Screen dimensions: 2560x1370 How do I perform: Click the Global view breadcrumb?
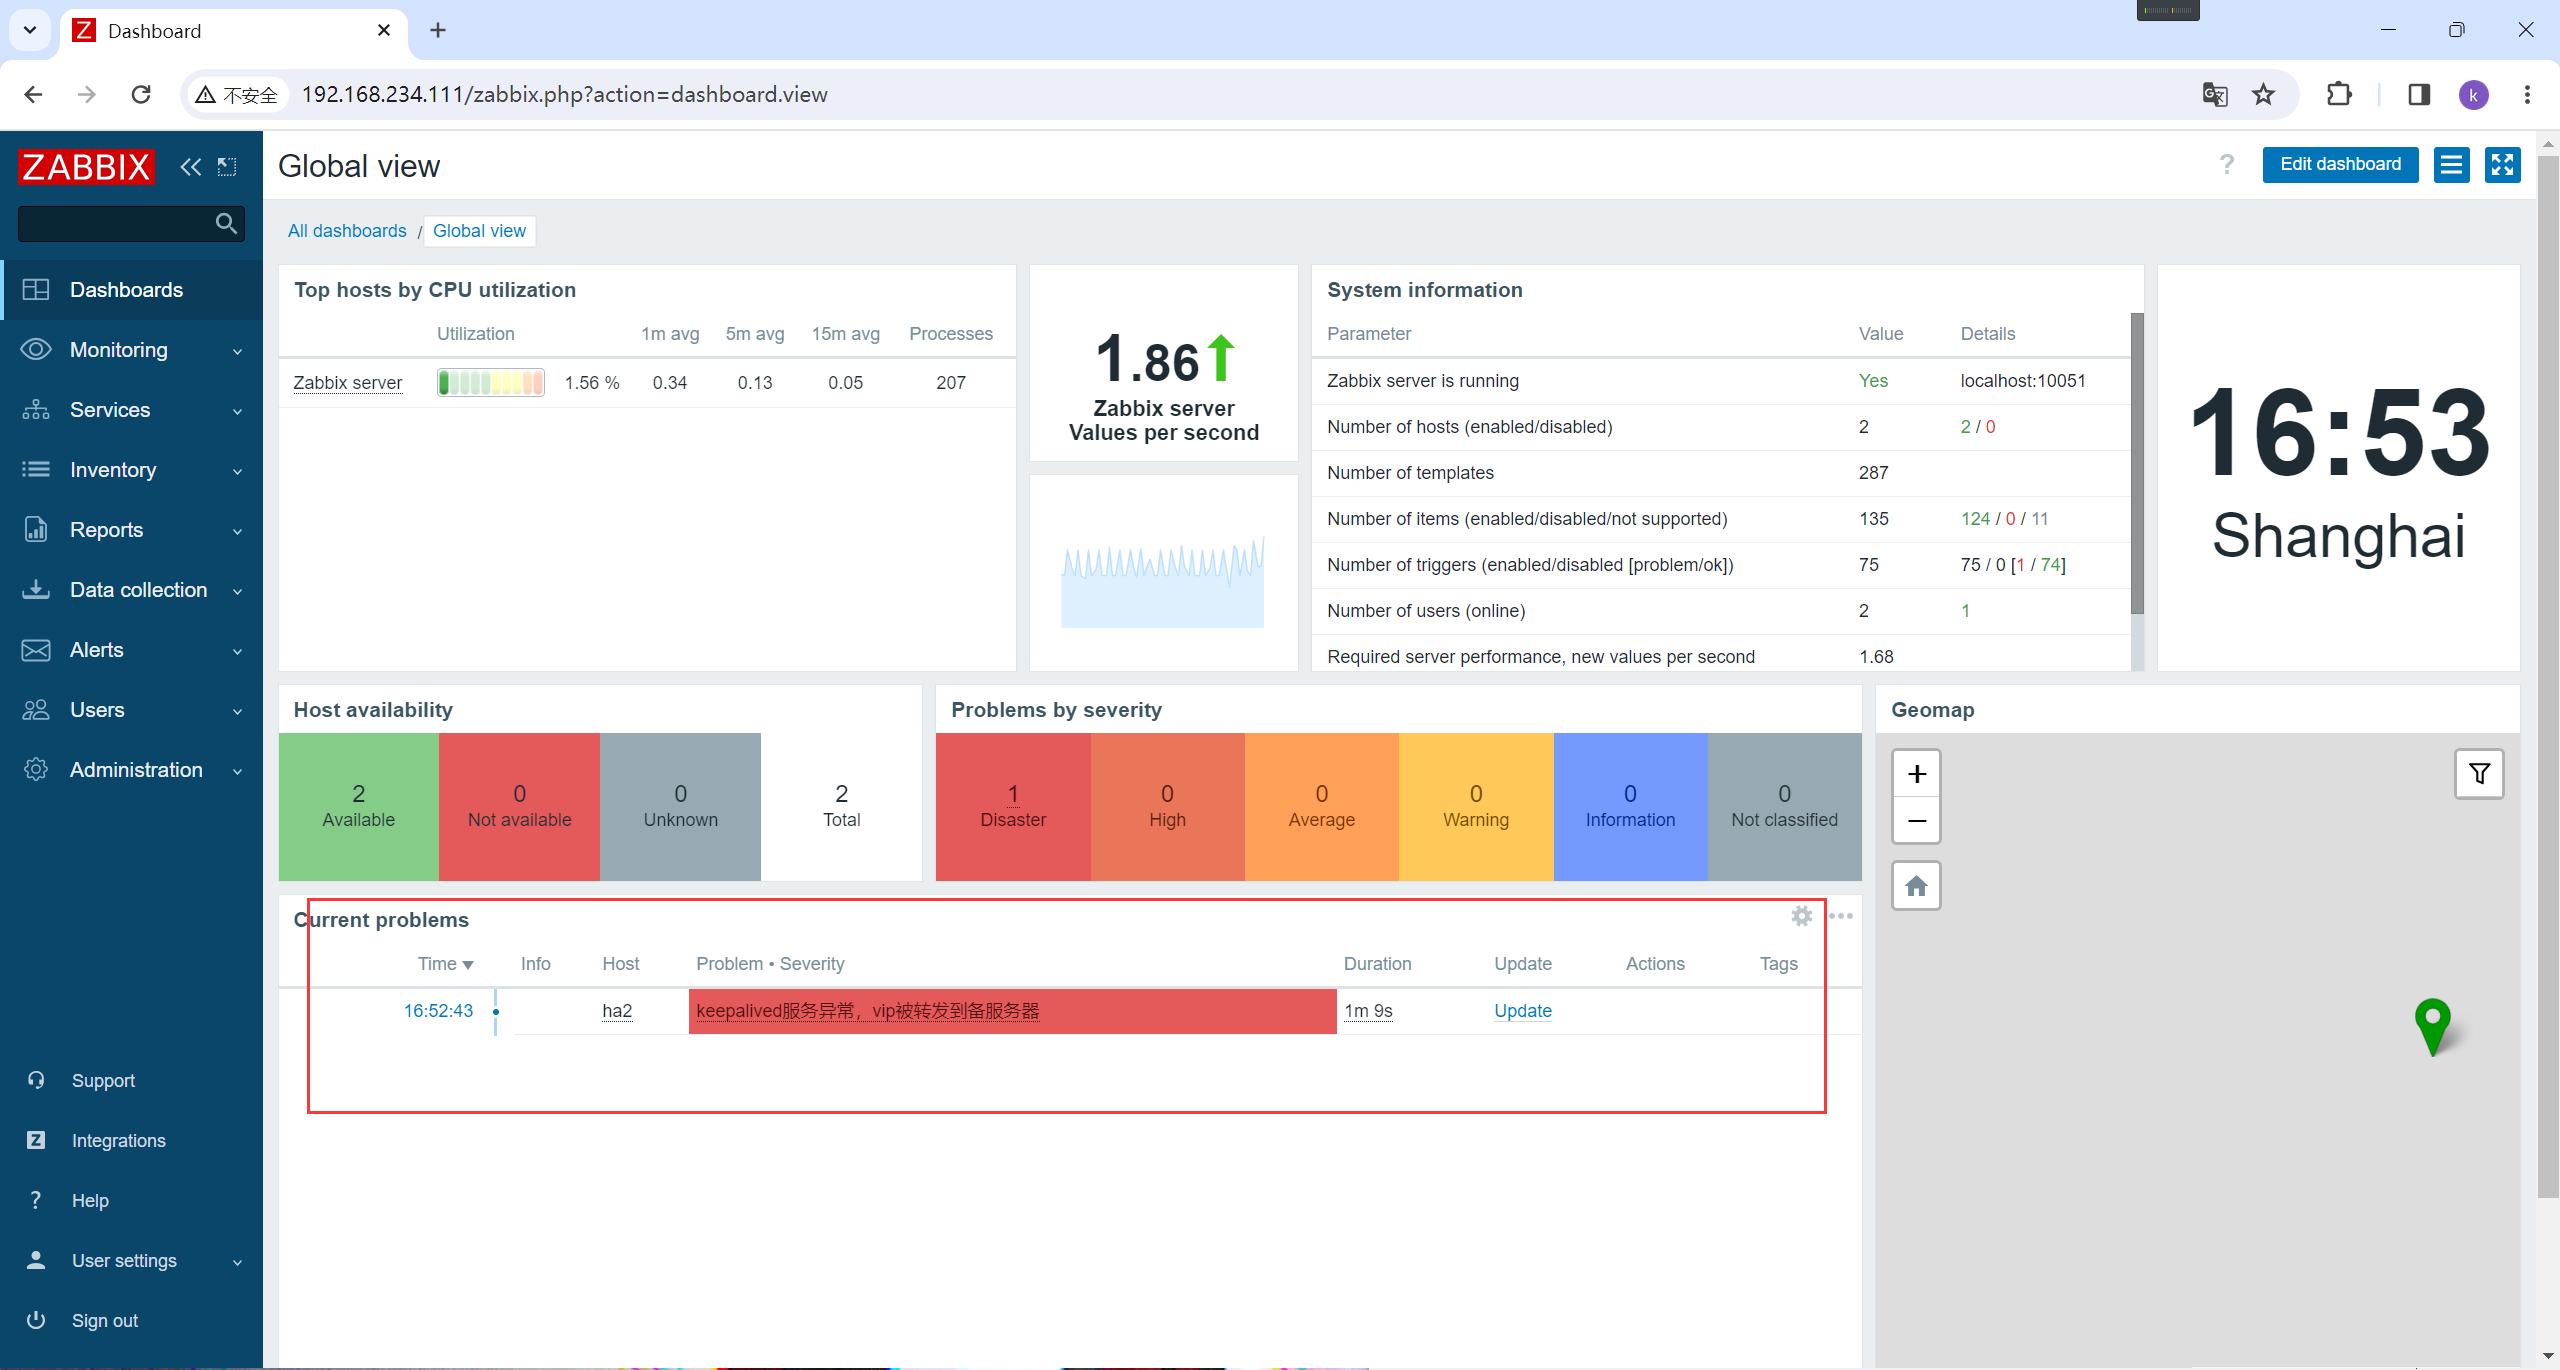pos(479,231)
